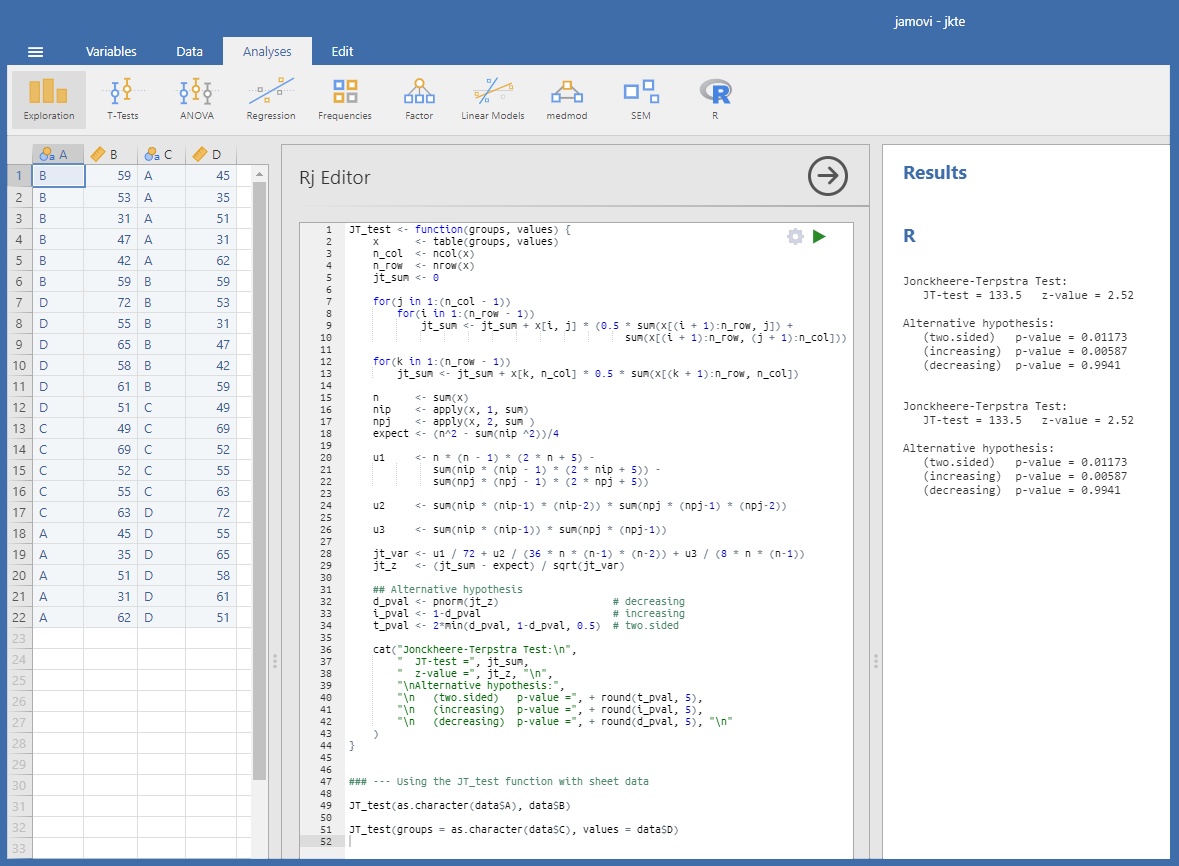
Task: Open the T-Tests analyses menu
Action: 122,100
